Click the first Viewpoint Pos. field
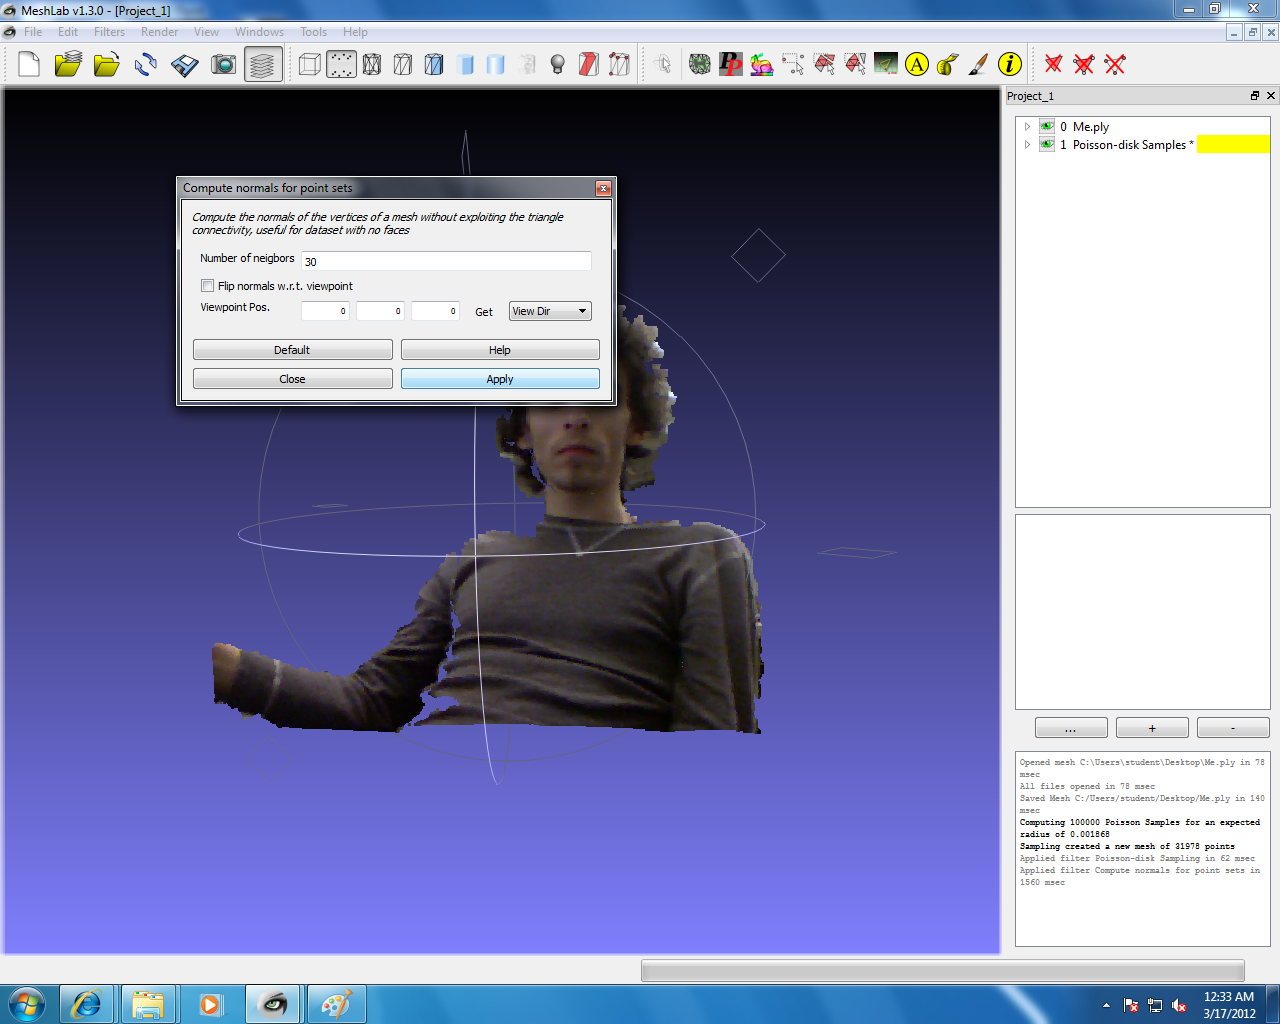This screenshot has height=1024, width=1280. (325, 311)
